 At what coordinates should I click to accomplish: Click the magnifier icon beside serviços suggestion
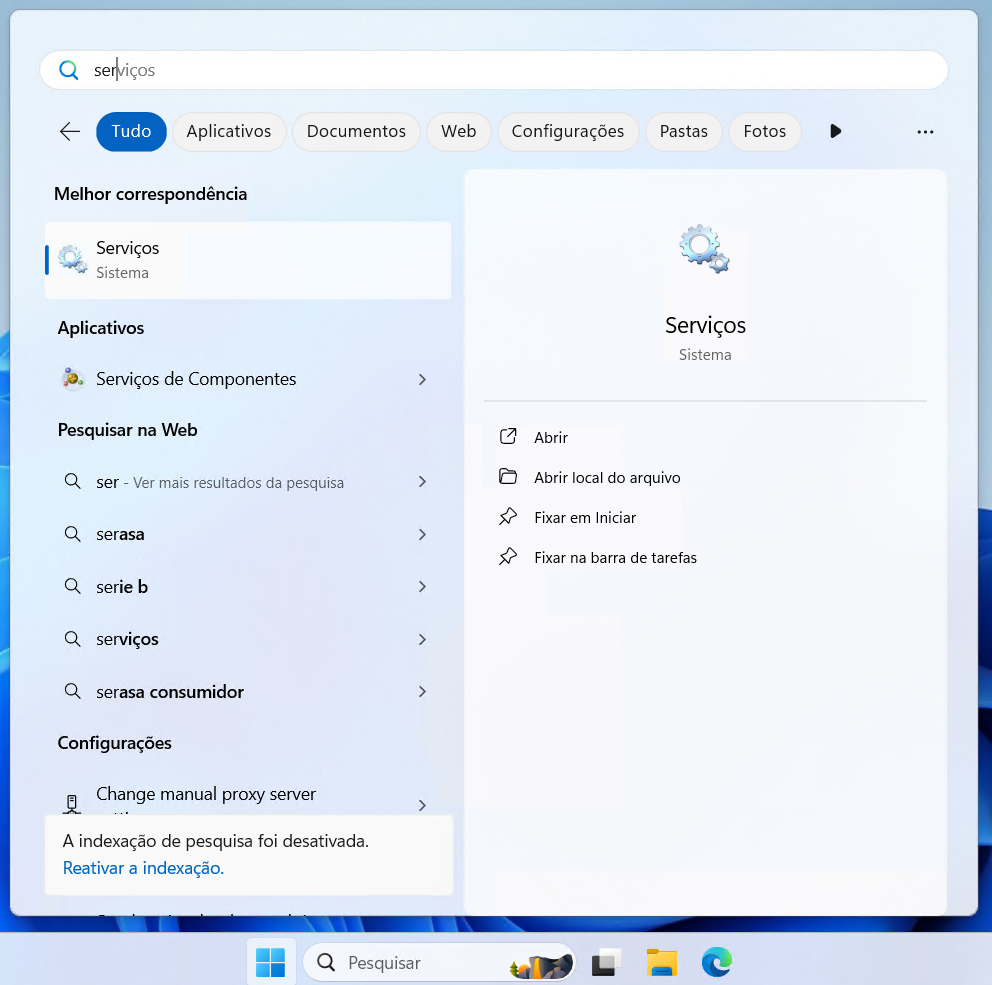tap(73, 639)
